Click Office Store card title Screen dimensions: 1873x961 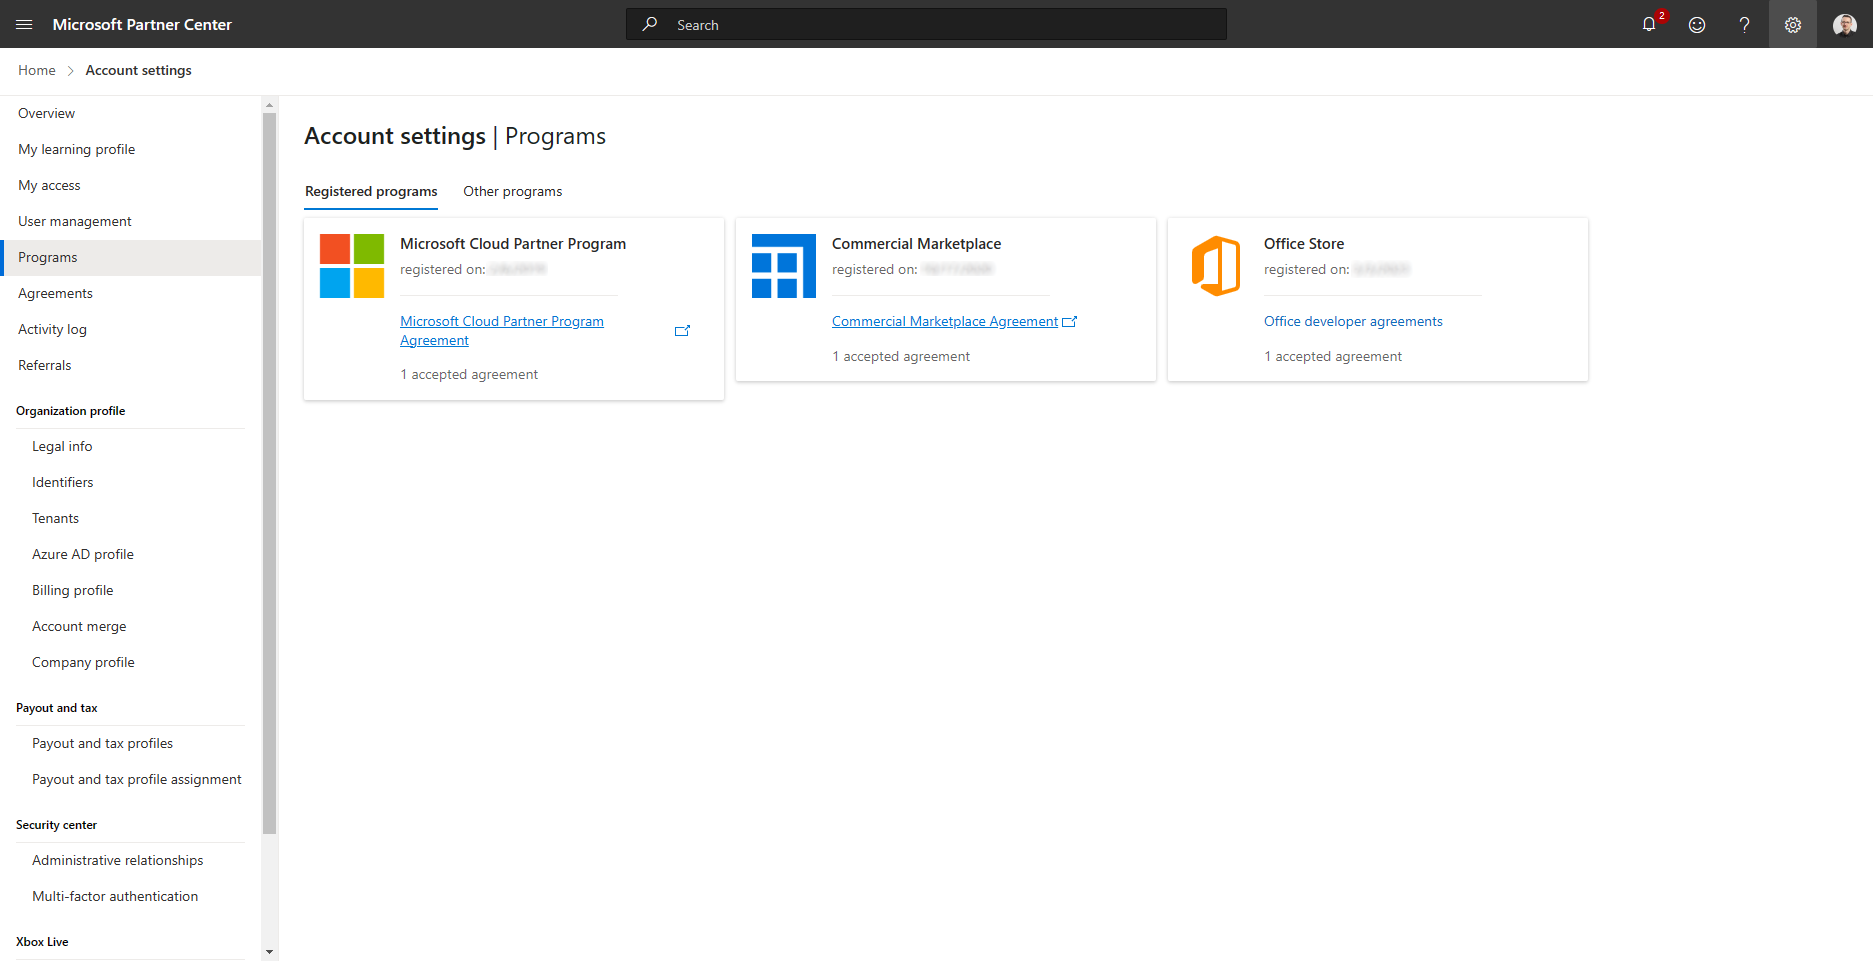(1304, 243)
